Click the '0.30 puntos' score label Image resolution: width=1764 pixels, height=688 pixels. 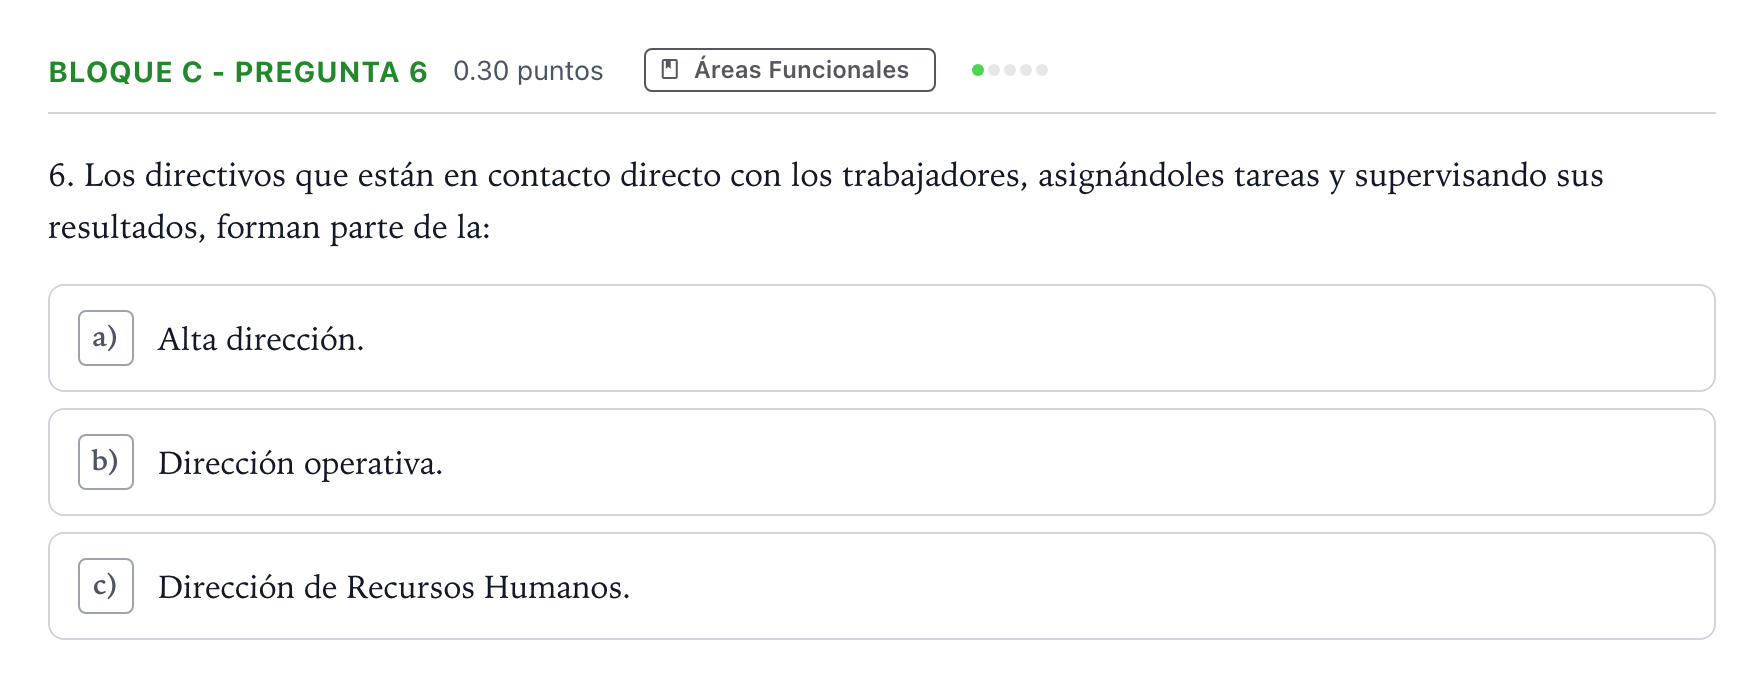click(528, 71)
